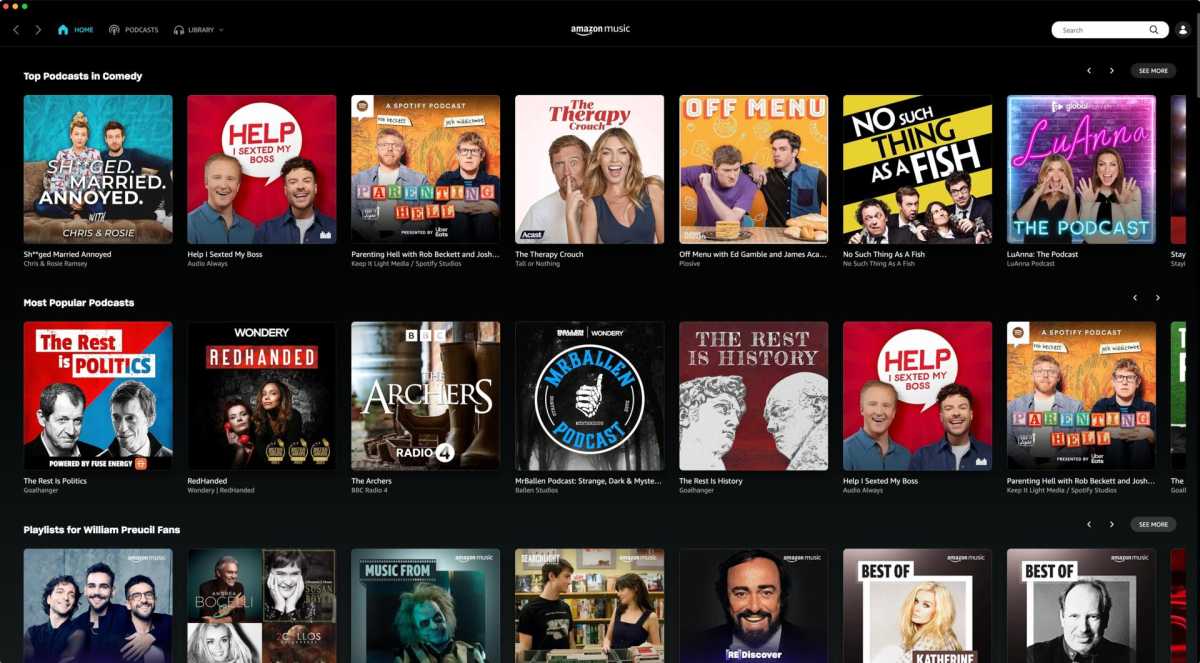Screen dimensions: 1200x663
Task: Click the left chevron beside Top Podcasts in Comedy
Action: pos(1090,70)
